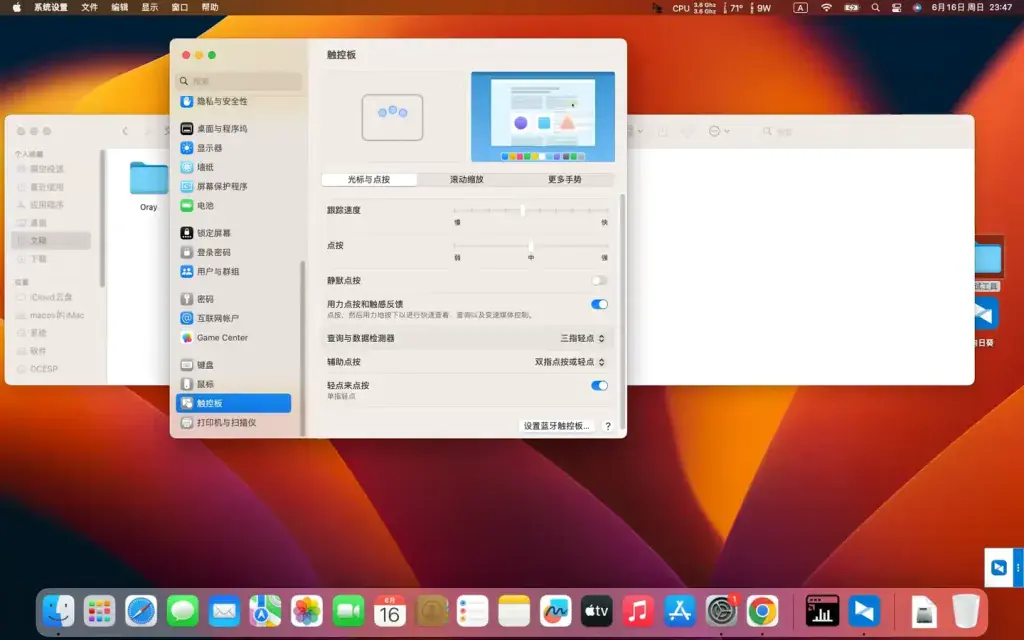Select 电池 in the sidebar
The image size is (1024, 640).
click(x=233, y=205)
